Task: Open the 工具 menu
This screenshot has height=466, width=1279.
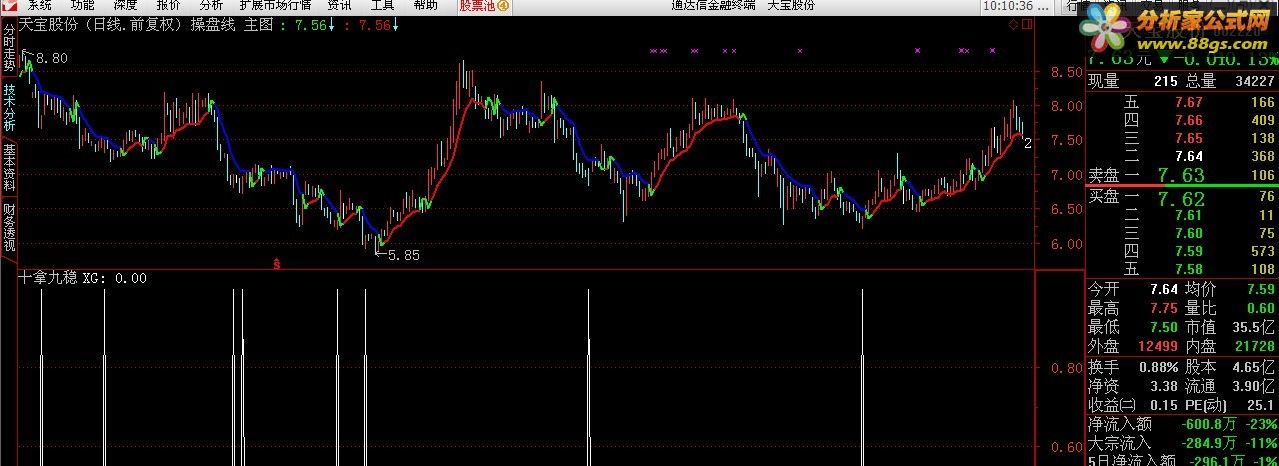Action: pos(382,5)
